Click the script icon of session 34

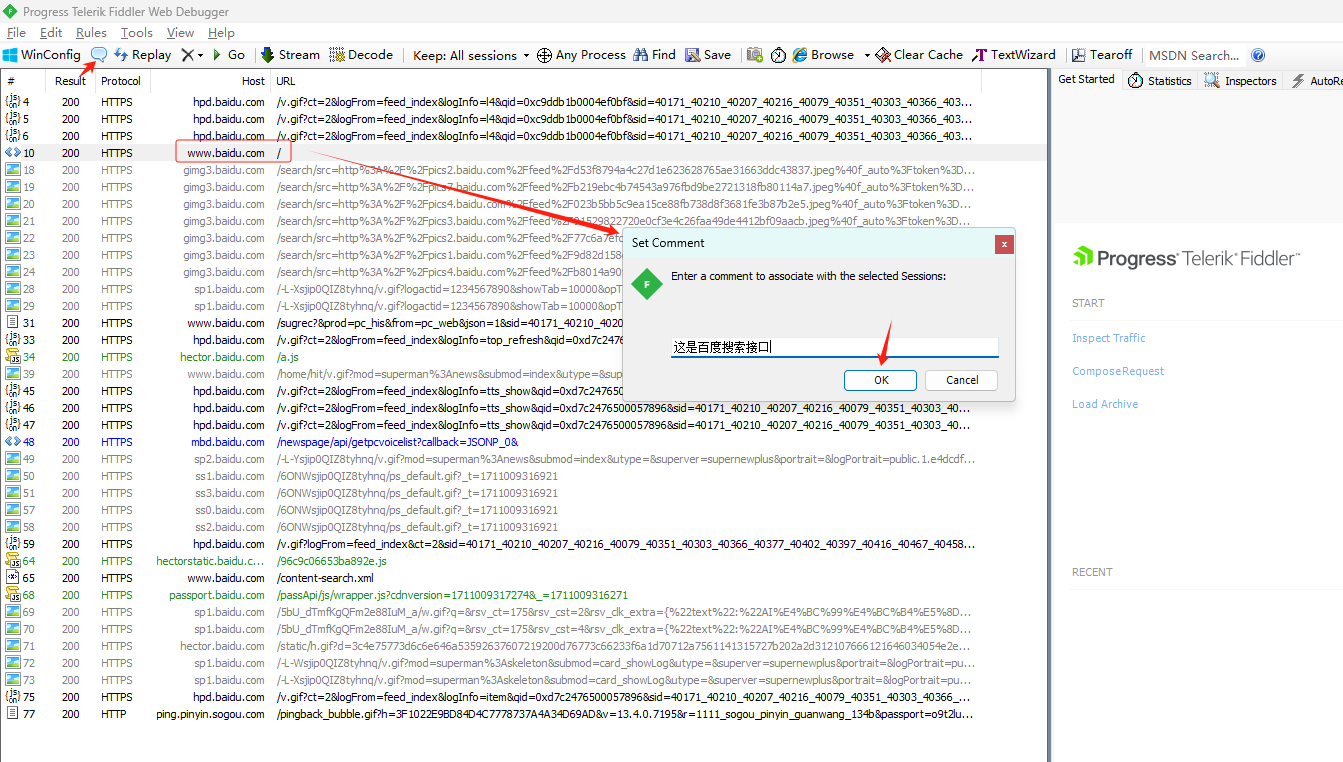coord(13,357)
